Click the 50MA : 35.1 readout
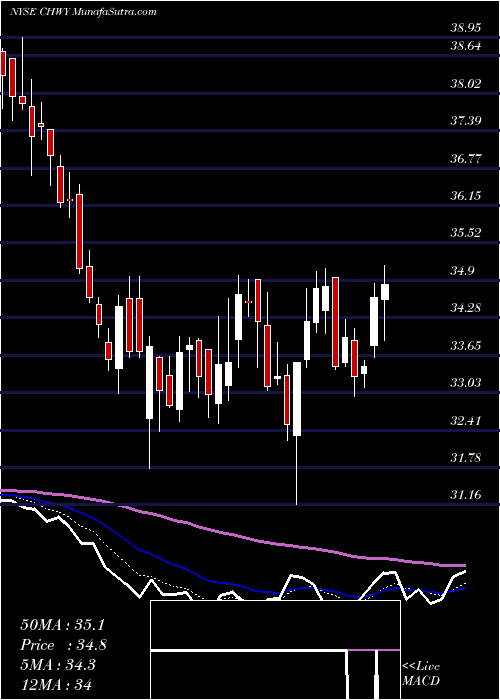 tap(62, 625)
